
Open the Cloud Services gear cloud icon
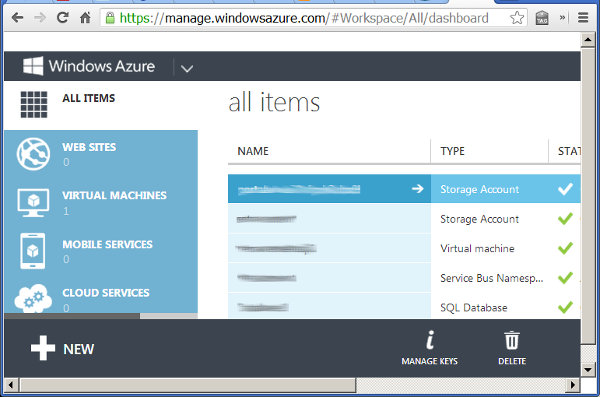pyautogui.click(x=33, y=299)
